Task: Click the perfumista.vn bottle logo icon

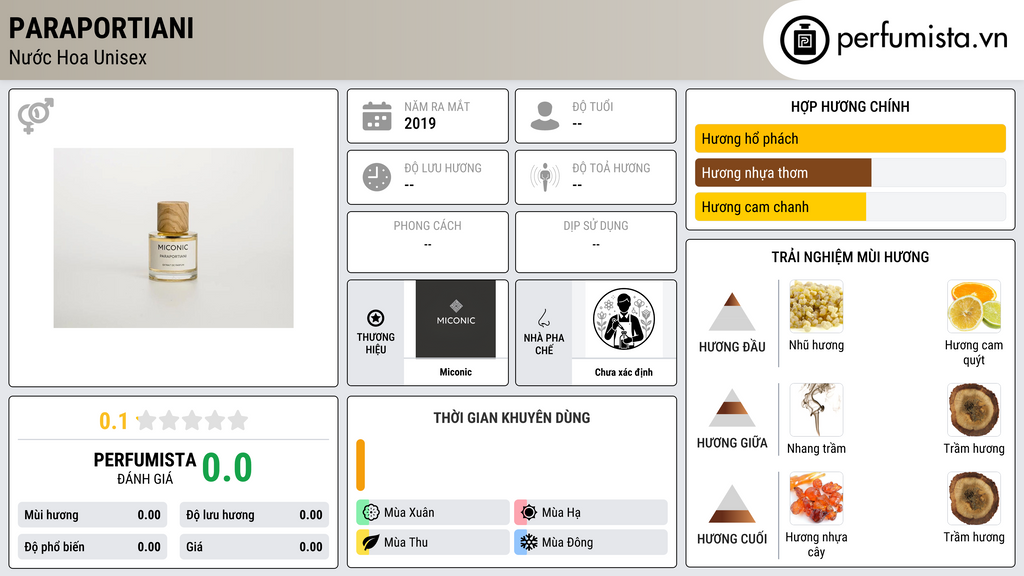Action: tap(804, 40)
